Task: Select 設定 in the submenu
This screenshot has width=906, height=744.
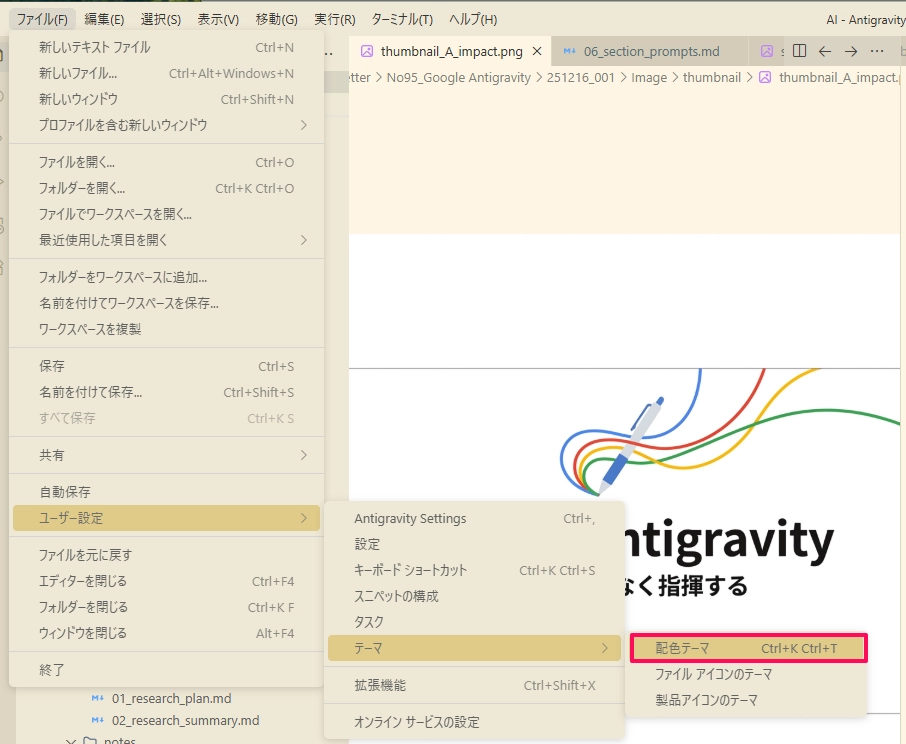Action: 474,544
